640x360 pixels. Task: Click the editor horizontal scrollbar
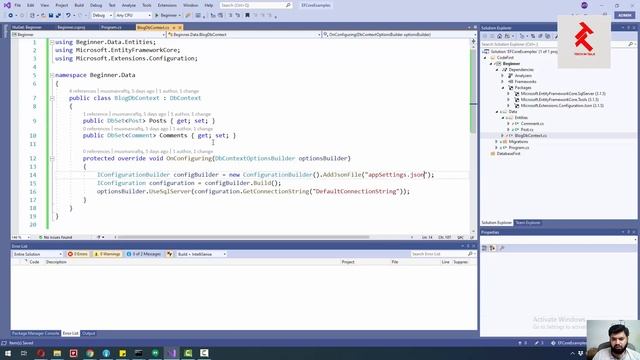[x=244, y=237]
